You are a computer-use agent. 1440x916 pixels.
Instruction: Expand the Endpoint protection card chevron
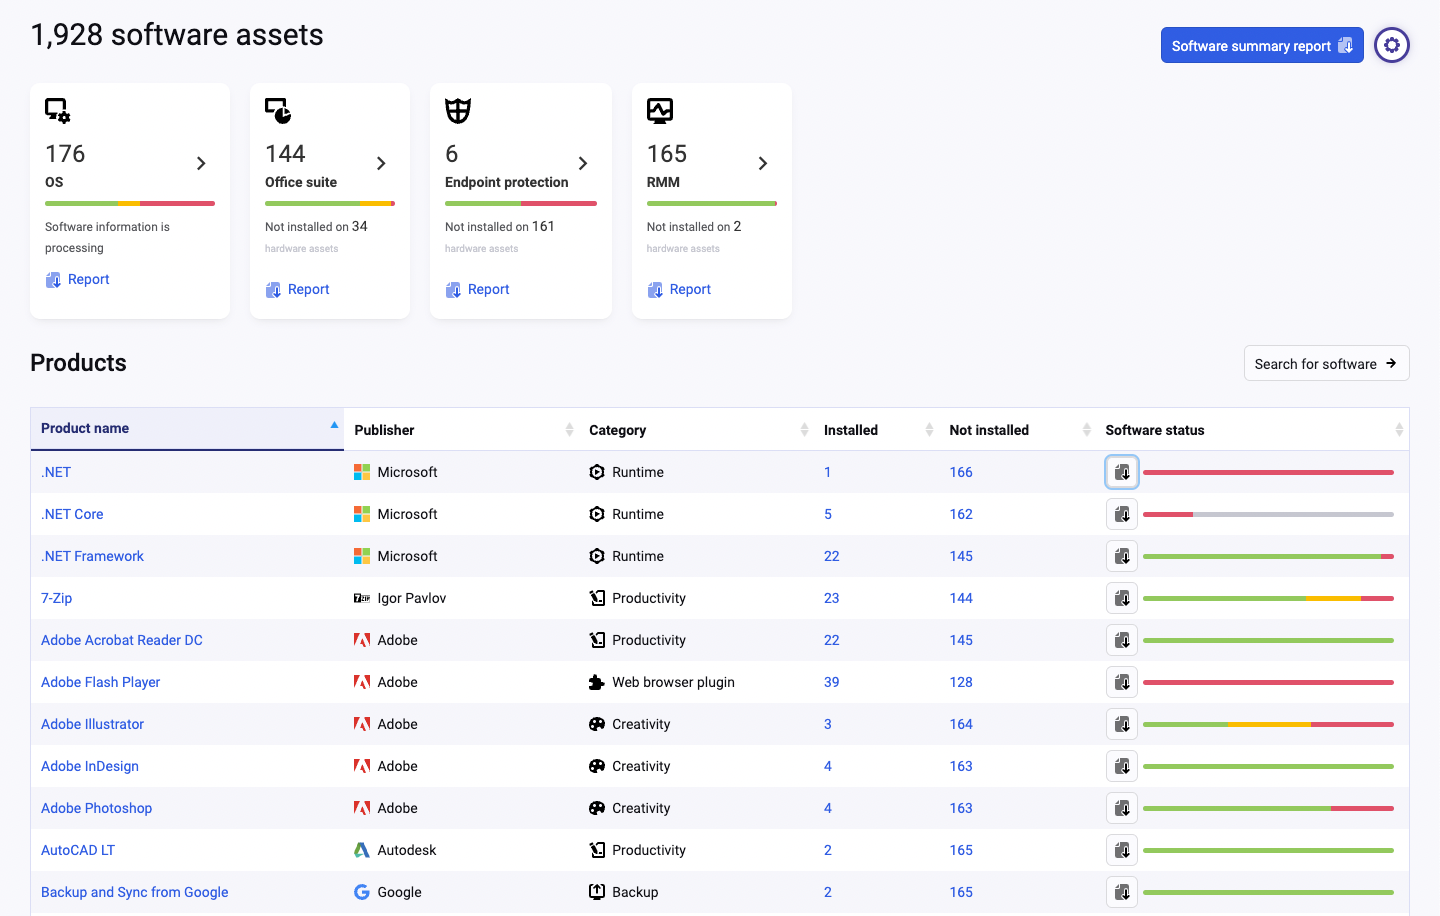pyautogui.click(x=583, y=162)
